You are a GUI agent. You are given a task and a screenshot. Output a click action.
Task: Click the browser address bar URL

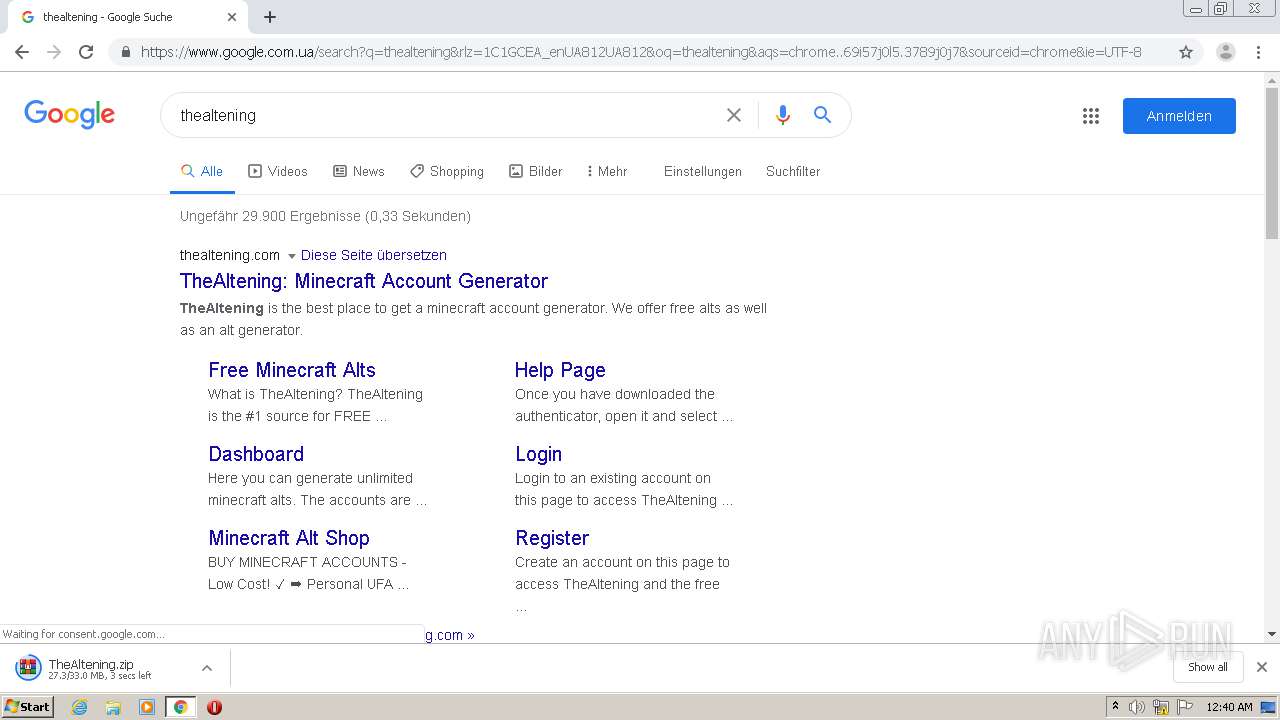pos(641,52)
